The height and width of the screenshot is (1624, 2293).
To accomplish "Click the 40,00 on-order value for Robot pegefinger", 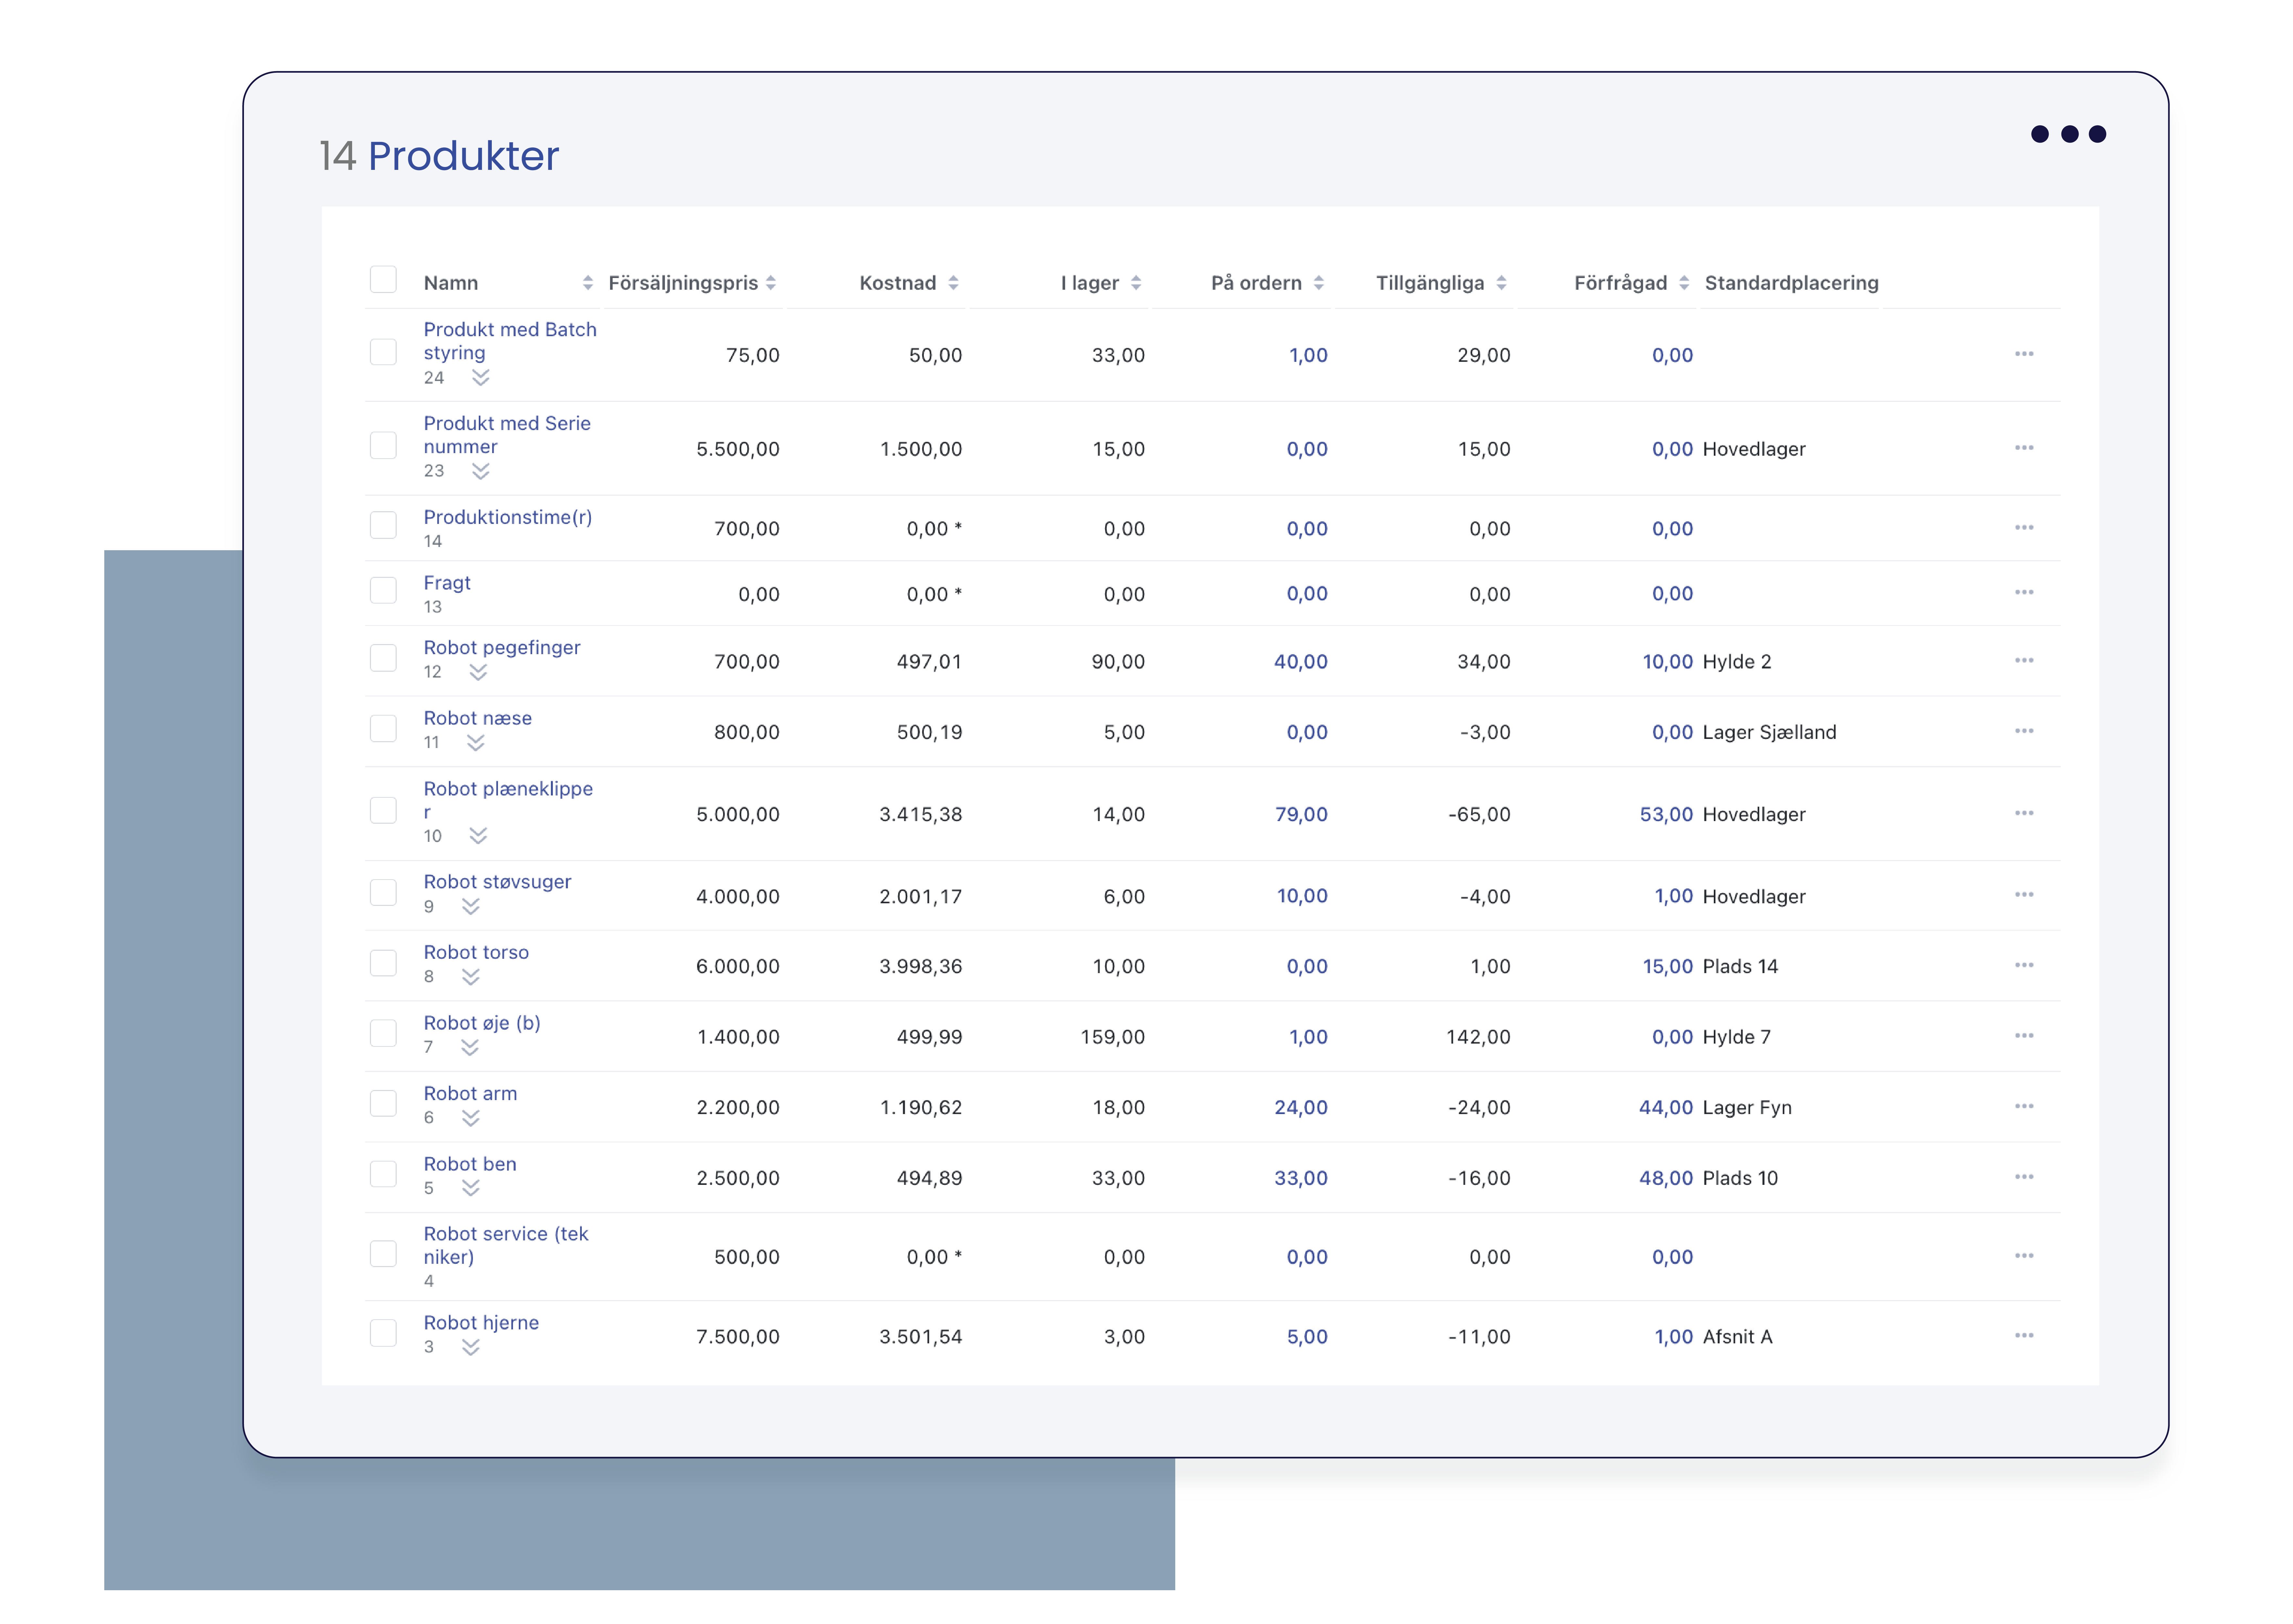I will pyautogui.click(x=1301, y=662).
